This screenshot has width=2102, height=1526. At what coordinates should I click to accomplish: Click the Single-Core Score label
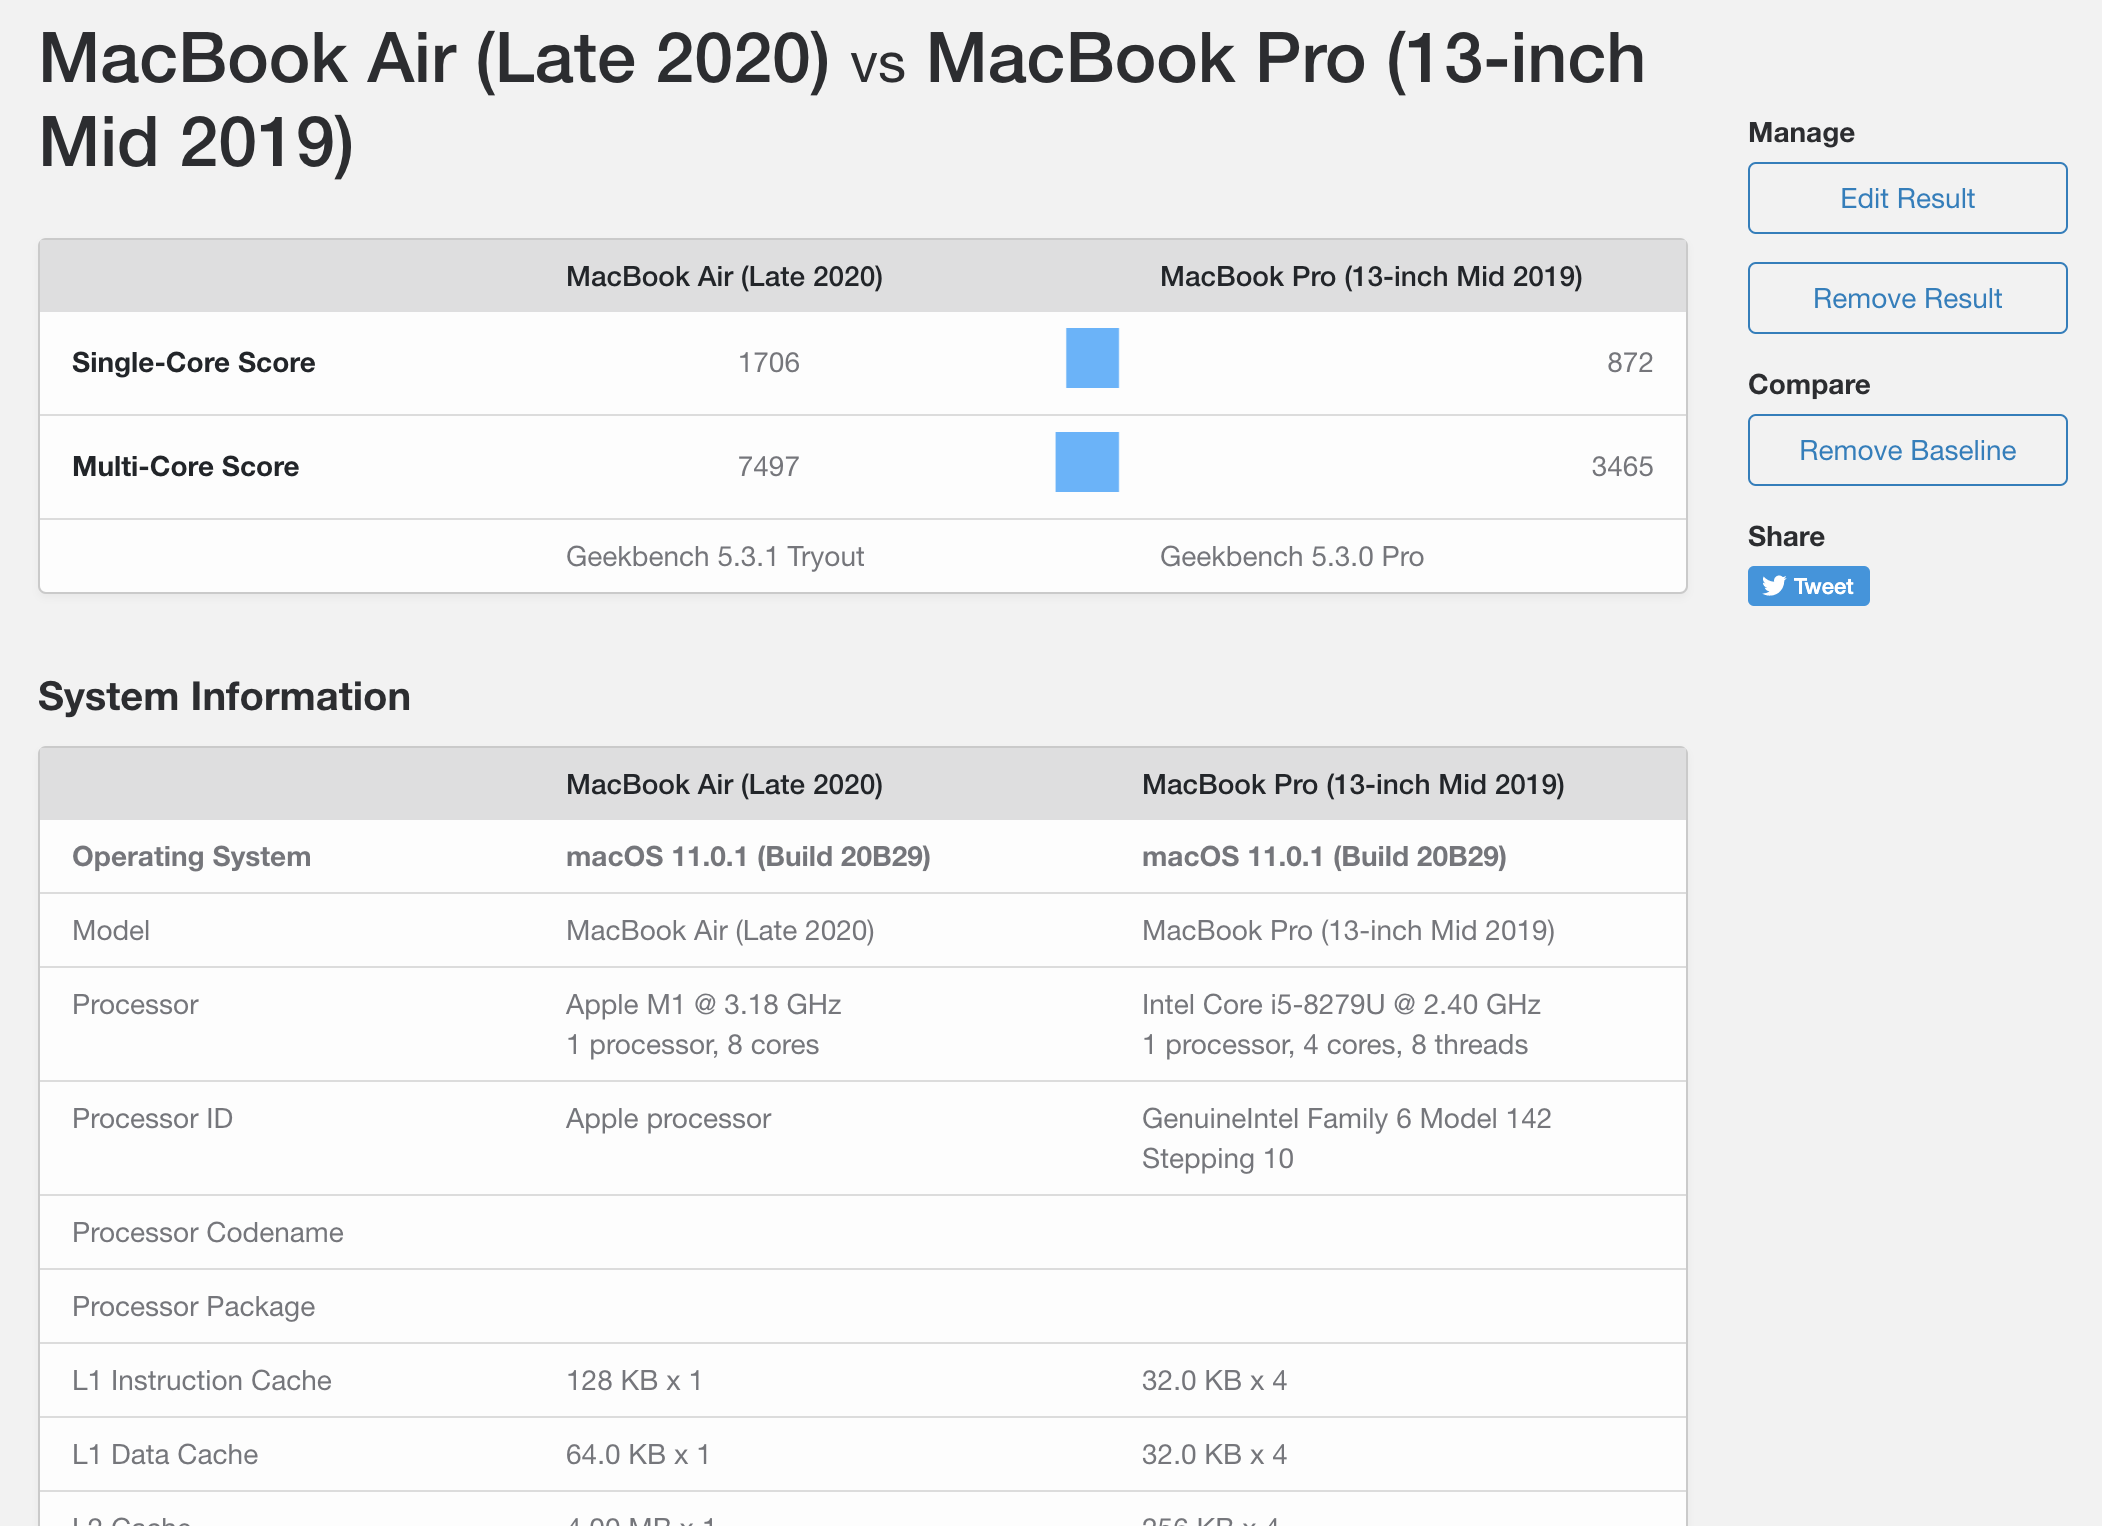(x=193, y=363)
